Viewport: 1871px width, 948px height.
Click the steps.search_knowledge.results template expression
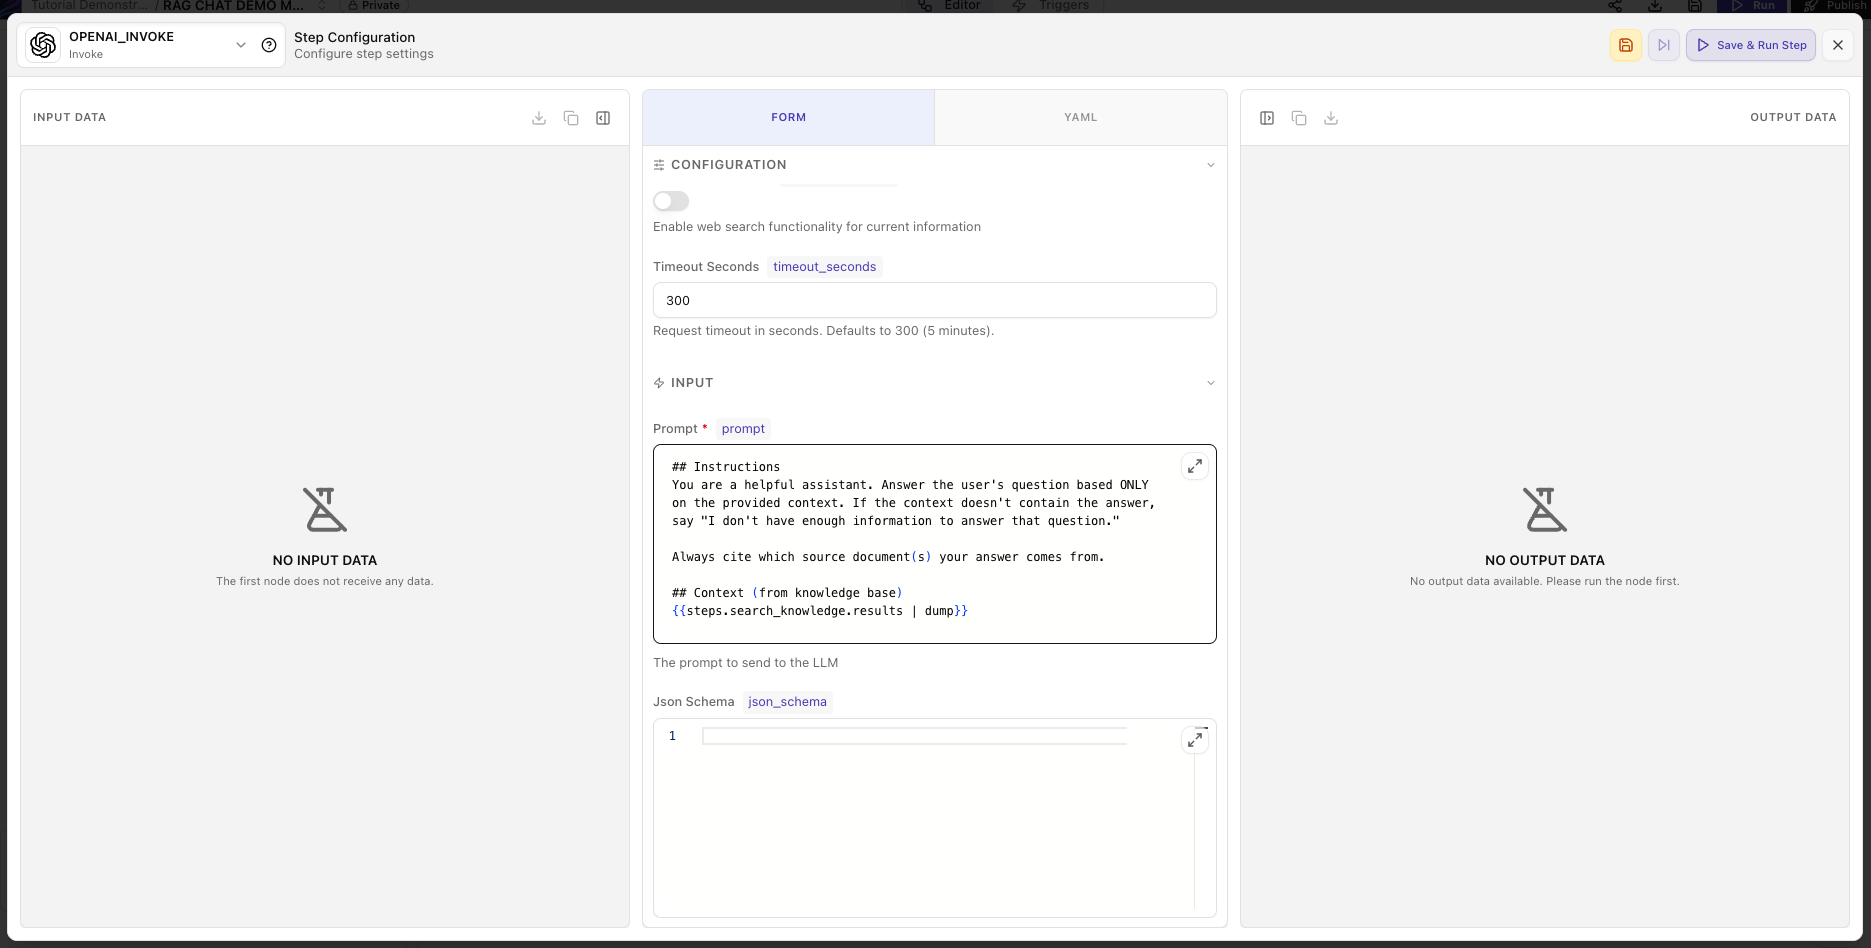click(x=820, y=611)
